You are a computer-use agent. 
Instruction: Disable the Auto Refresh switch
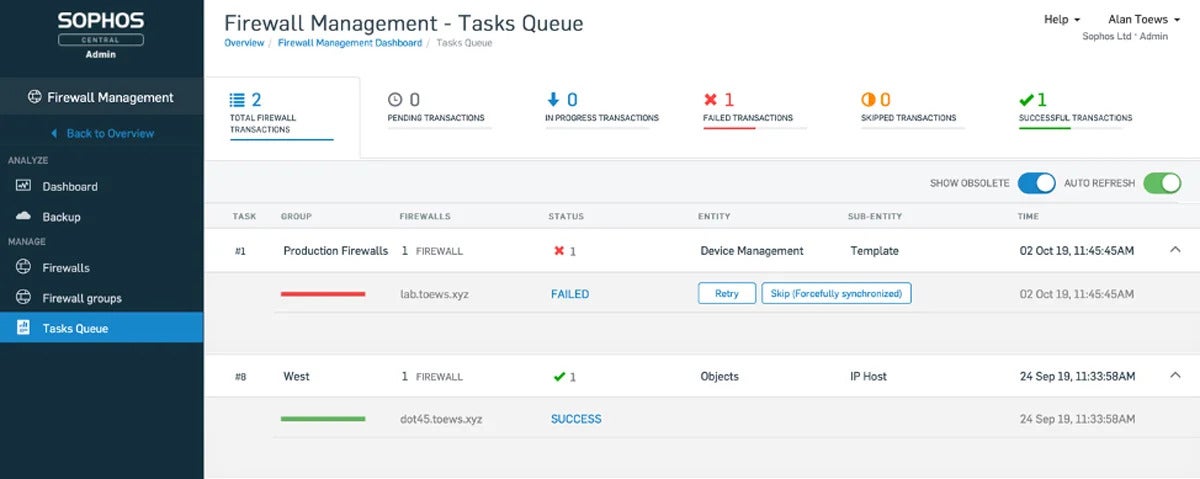pos(1162,183)
